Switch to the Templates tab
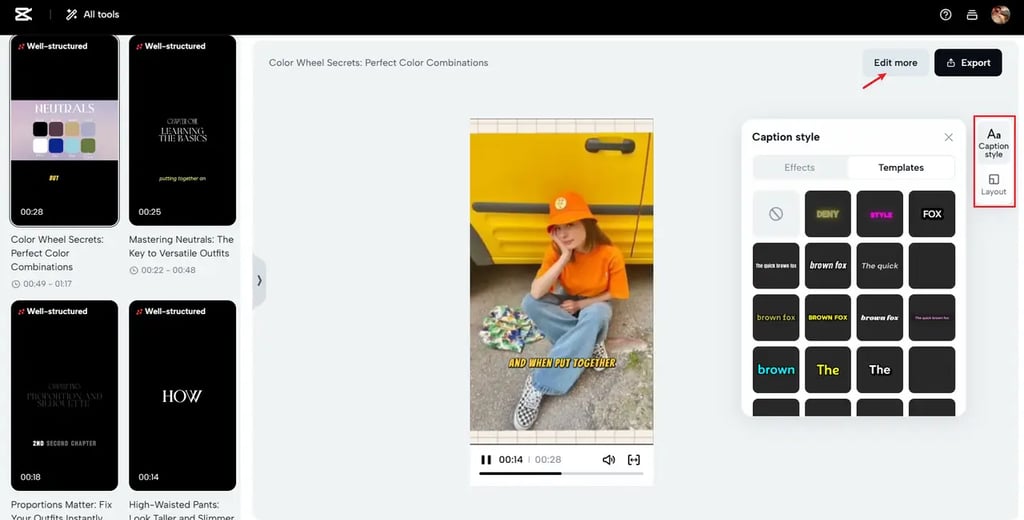Viewport: 1024px width, 520px height. [x=901, y=168]
